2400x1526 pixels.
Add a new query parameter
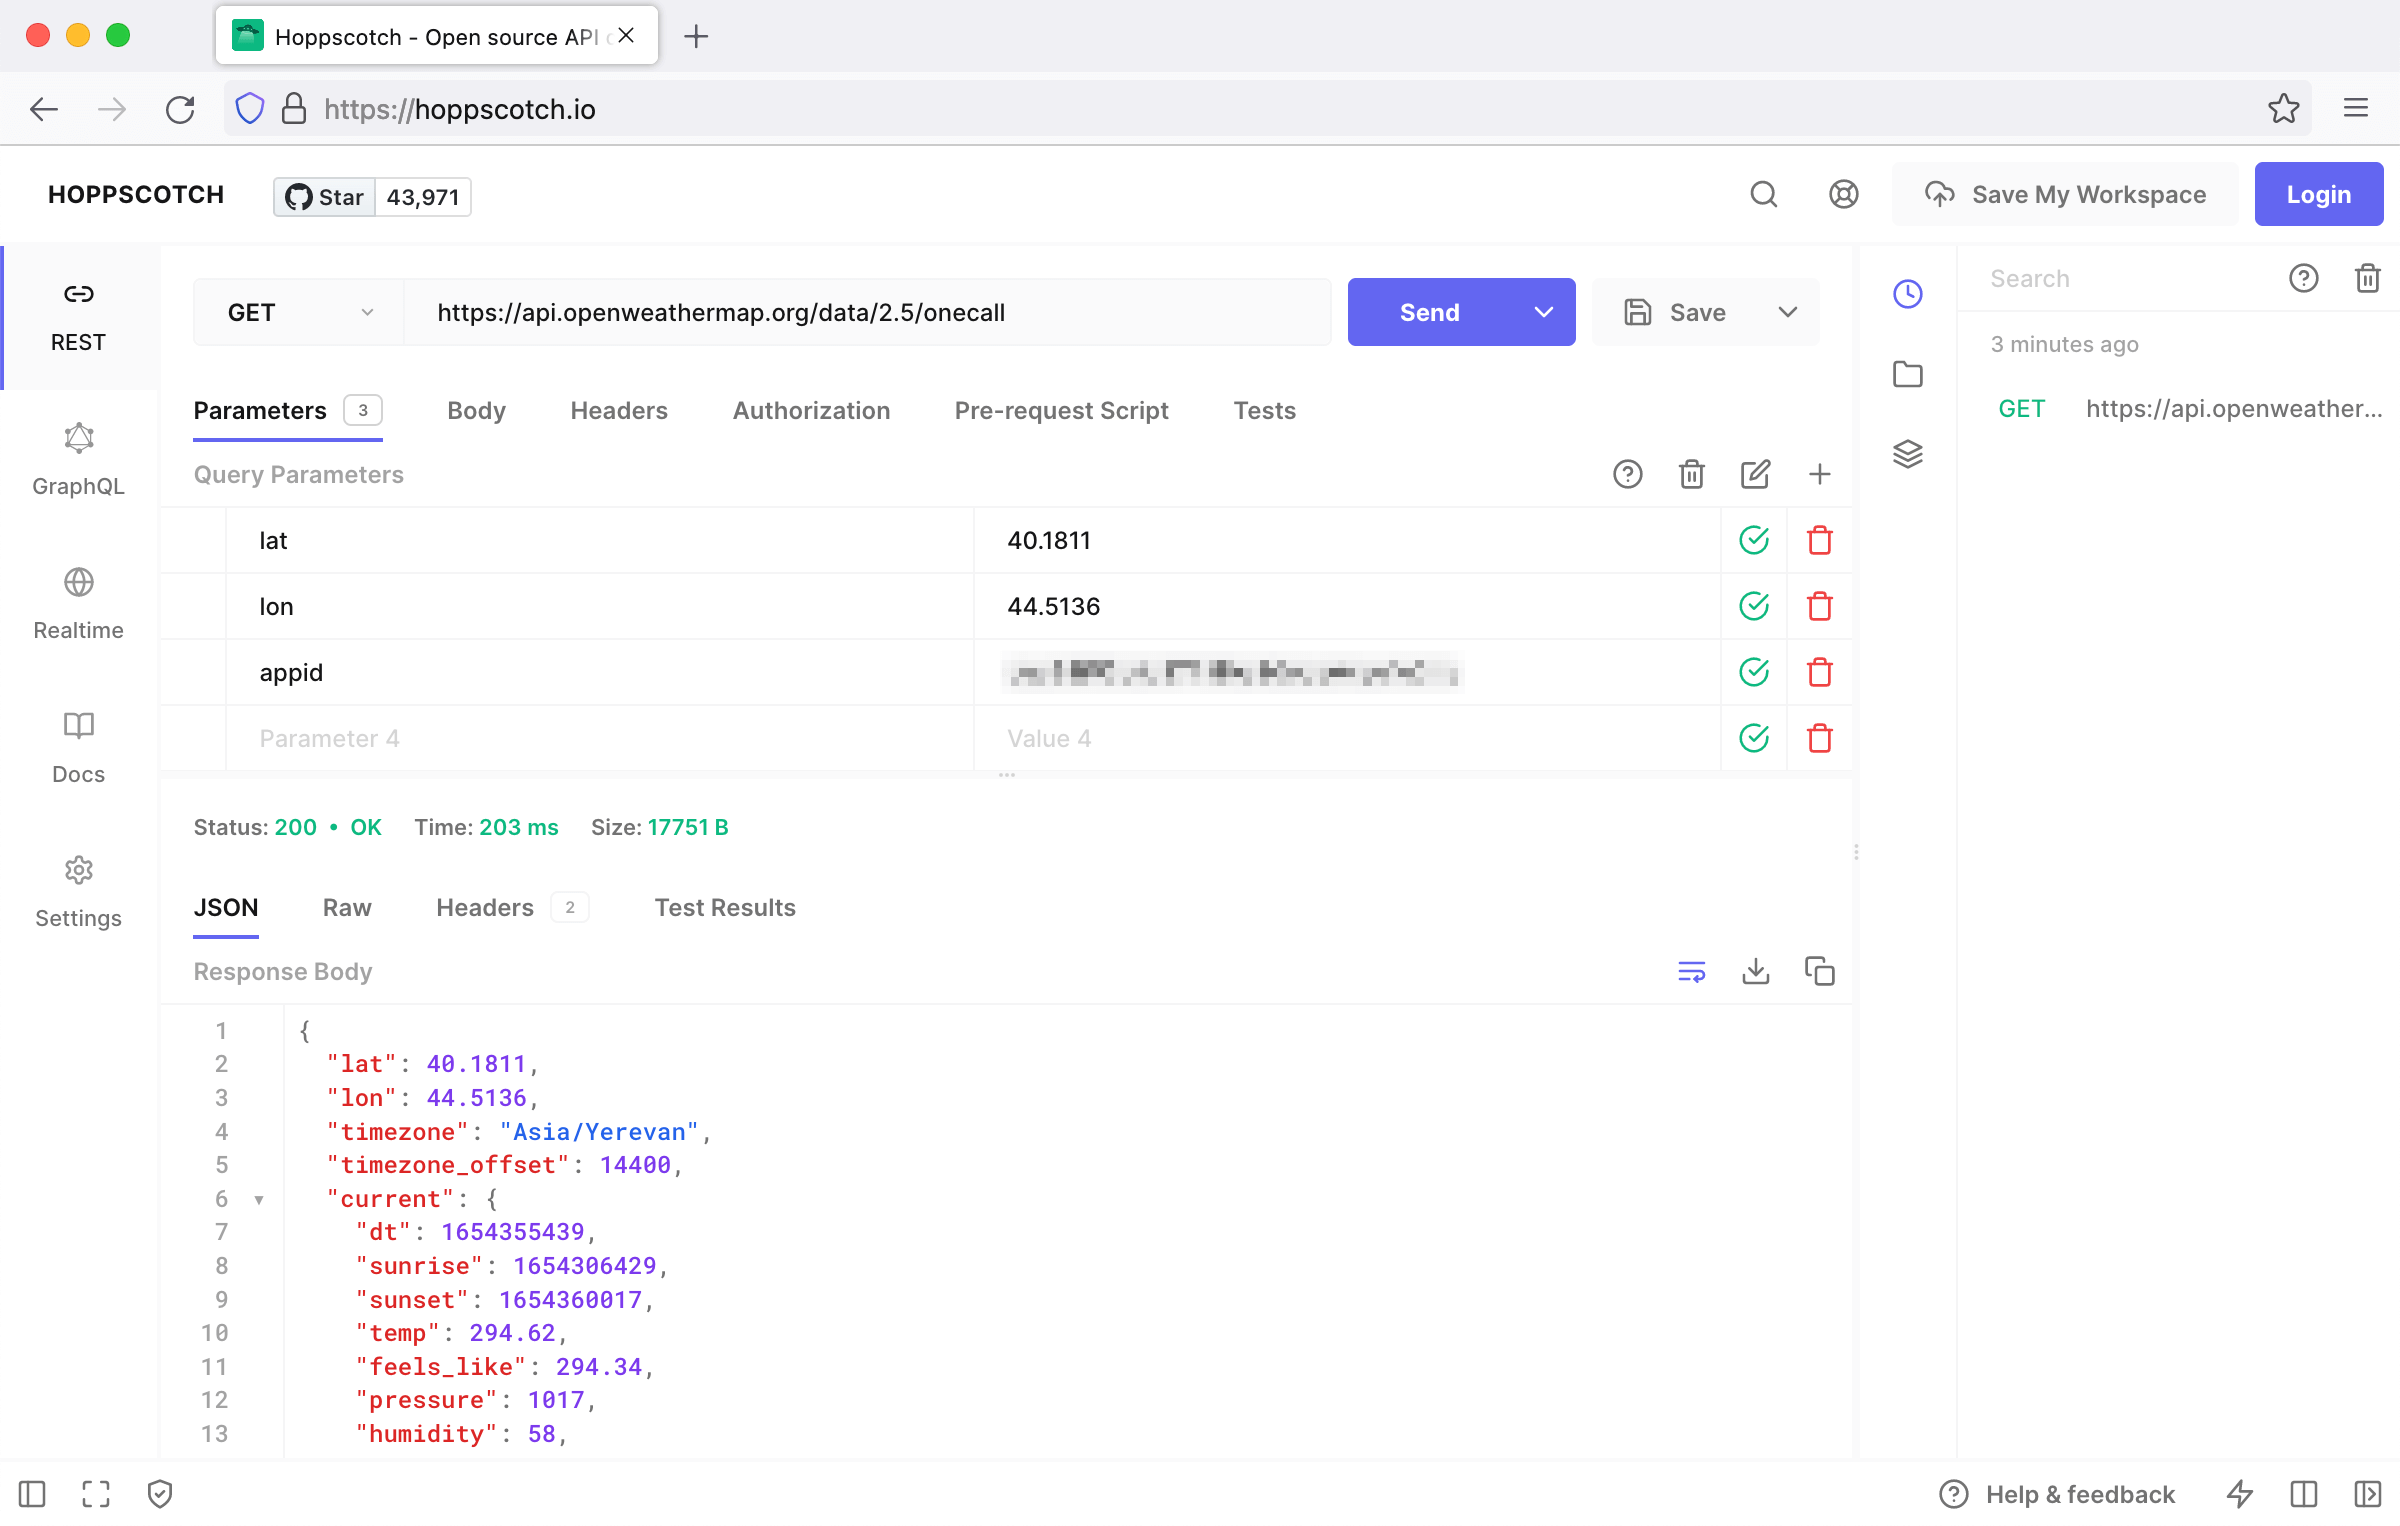coord(1820,474)
